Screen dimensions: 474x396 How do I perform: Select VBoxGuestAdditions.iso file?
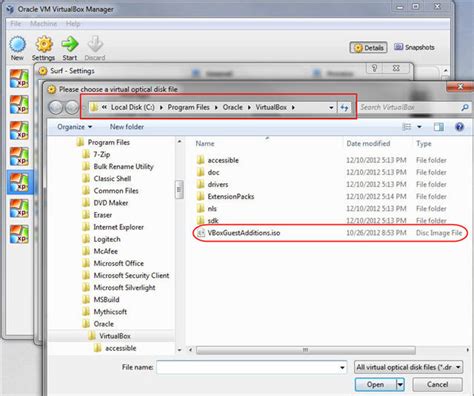244,233
